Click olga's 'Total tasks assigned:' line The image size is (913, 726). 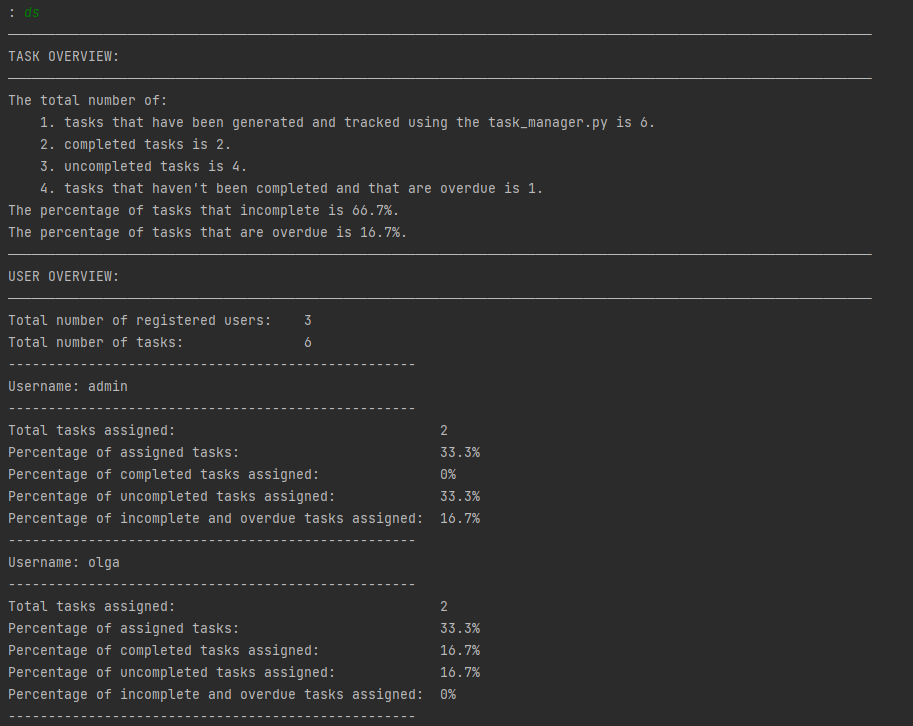[228, 607]
